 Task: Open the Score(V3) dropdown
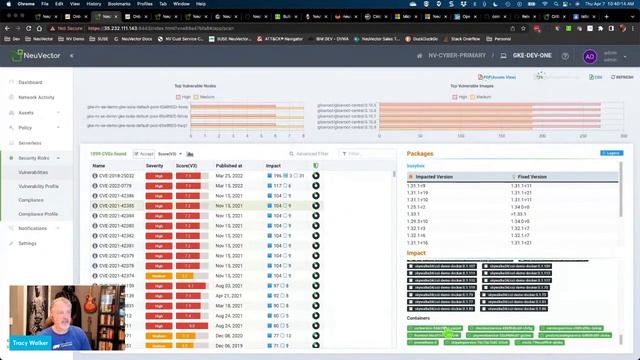170,154
